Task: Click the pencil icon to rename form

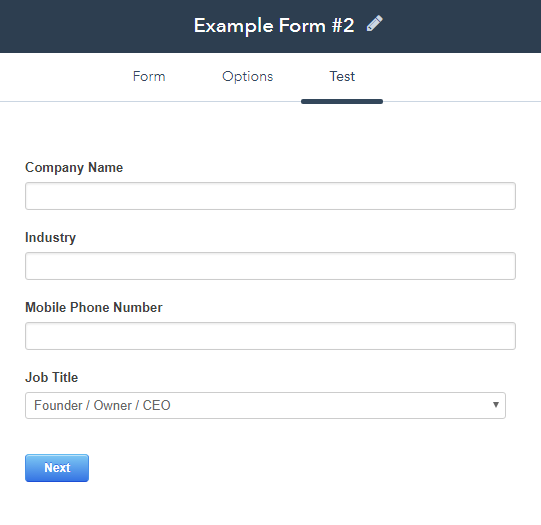Action: point(374,24)
